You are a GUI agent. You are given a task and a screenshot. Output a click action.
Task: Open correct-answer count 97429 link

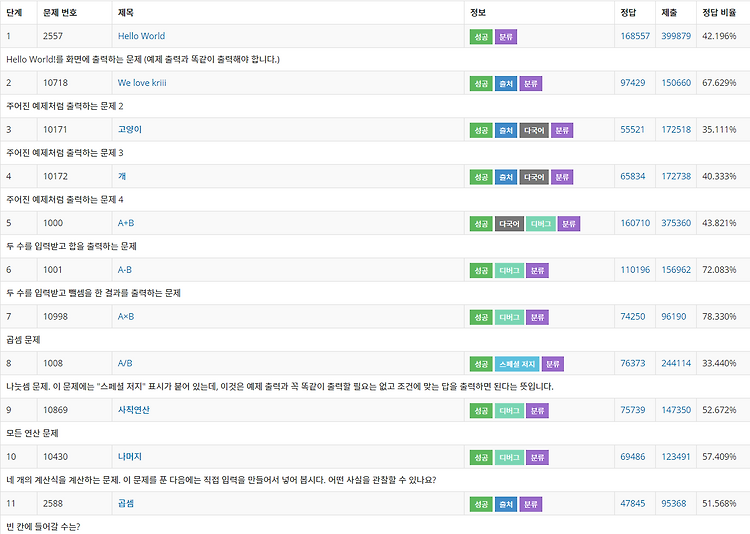tap(632, 83)
